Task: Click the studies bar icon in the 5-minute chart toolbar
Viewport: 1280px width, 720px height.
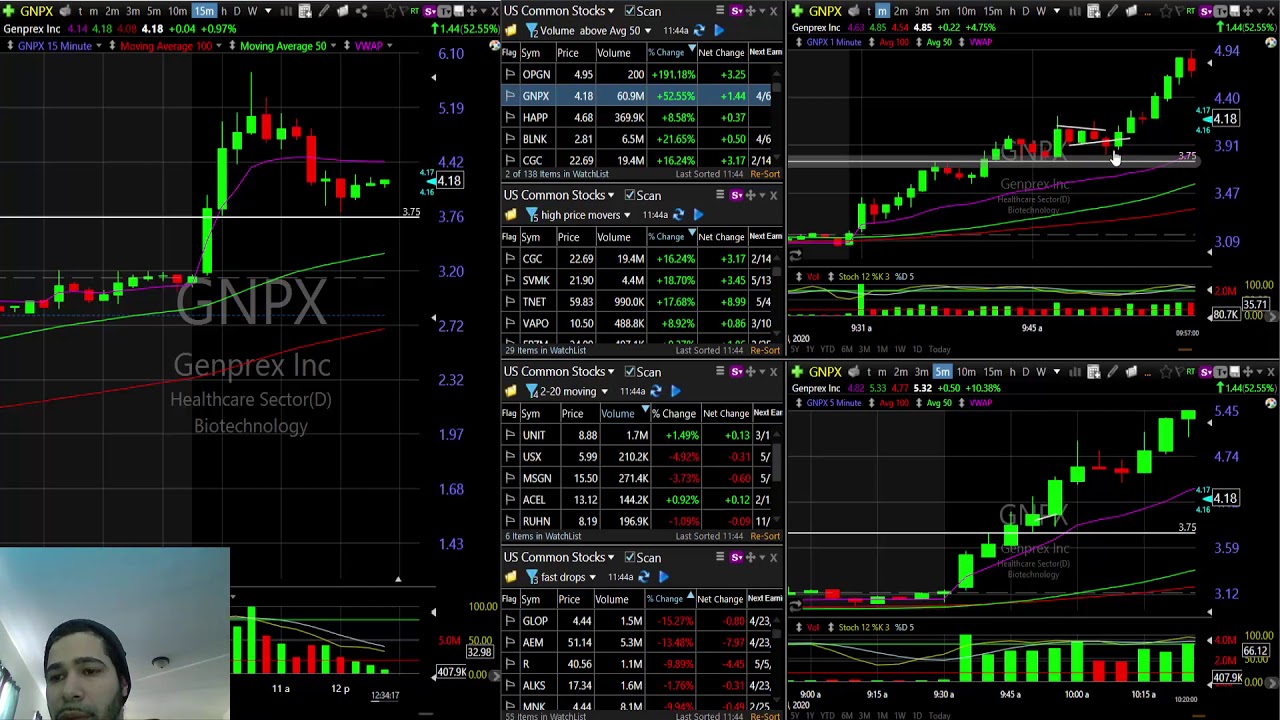Action: pos(1074,372)
